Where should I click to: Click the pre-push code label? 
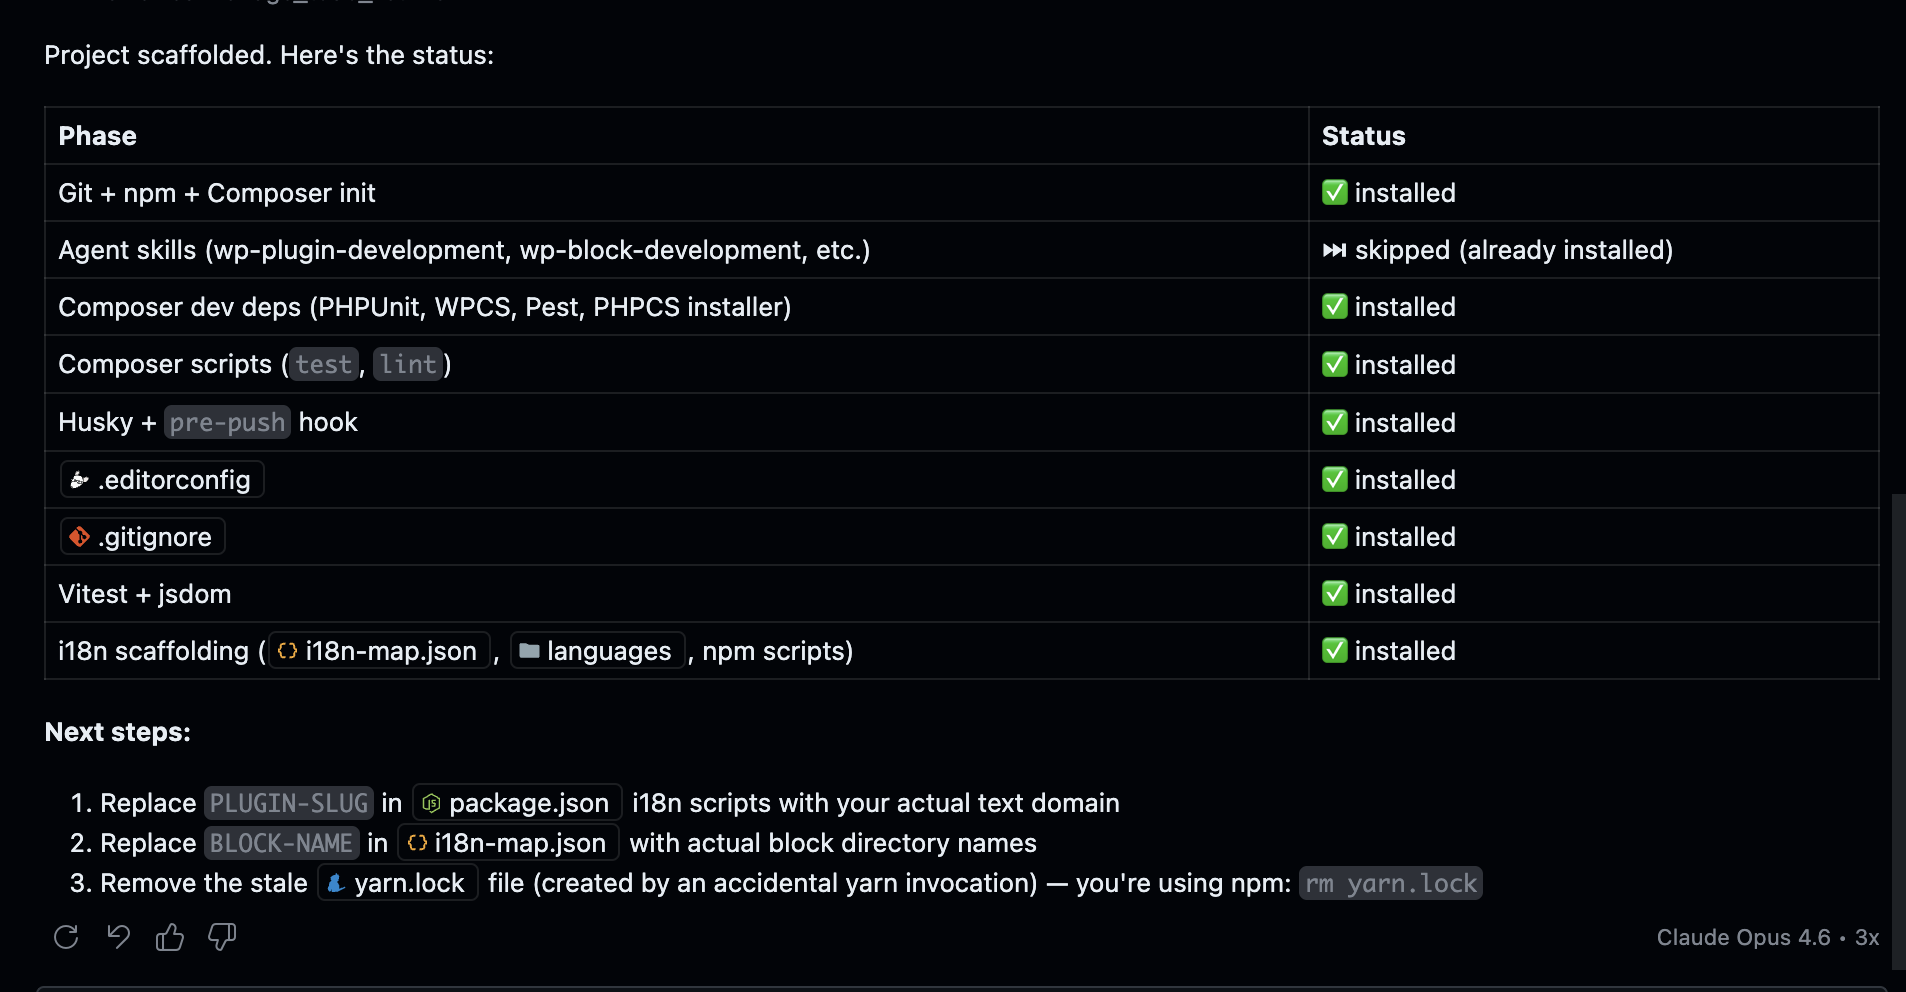coord(227,423)
